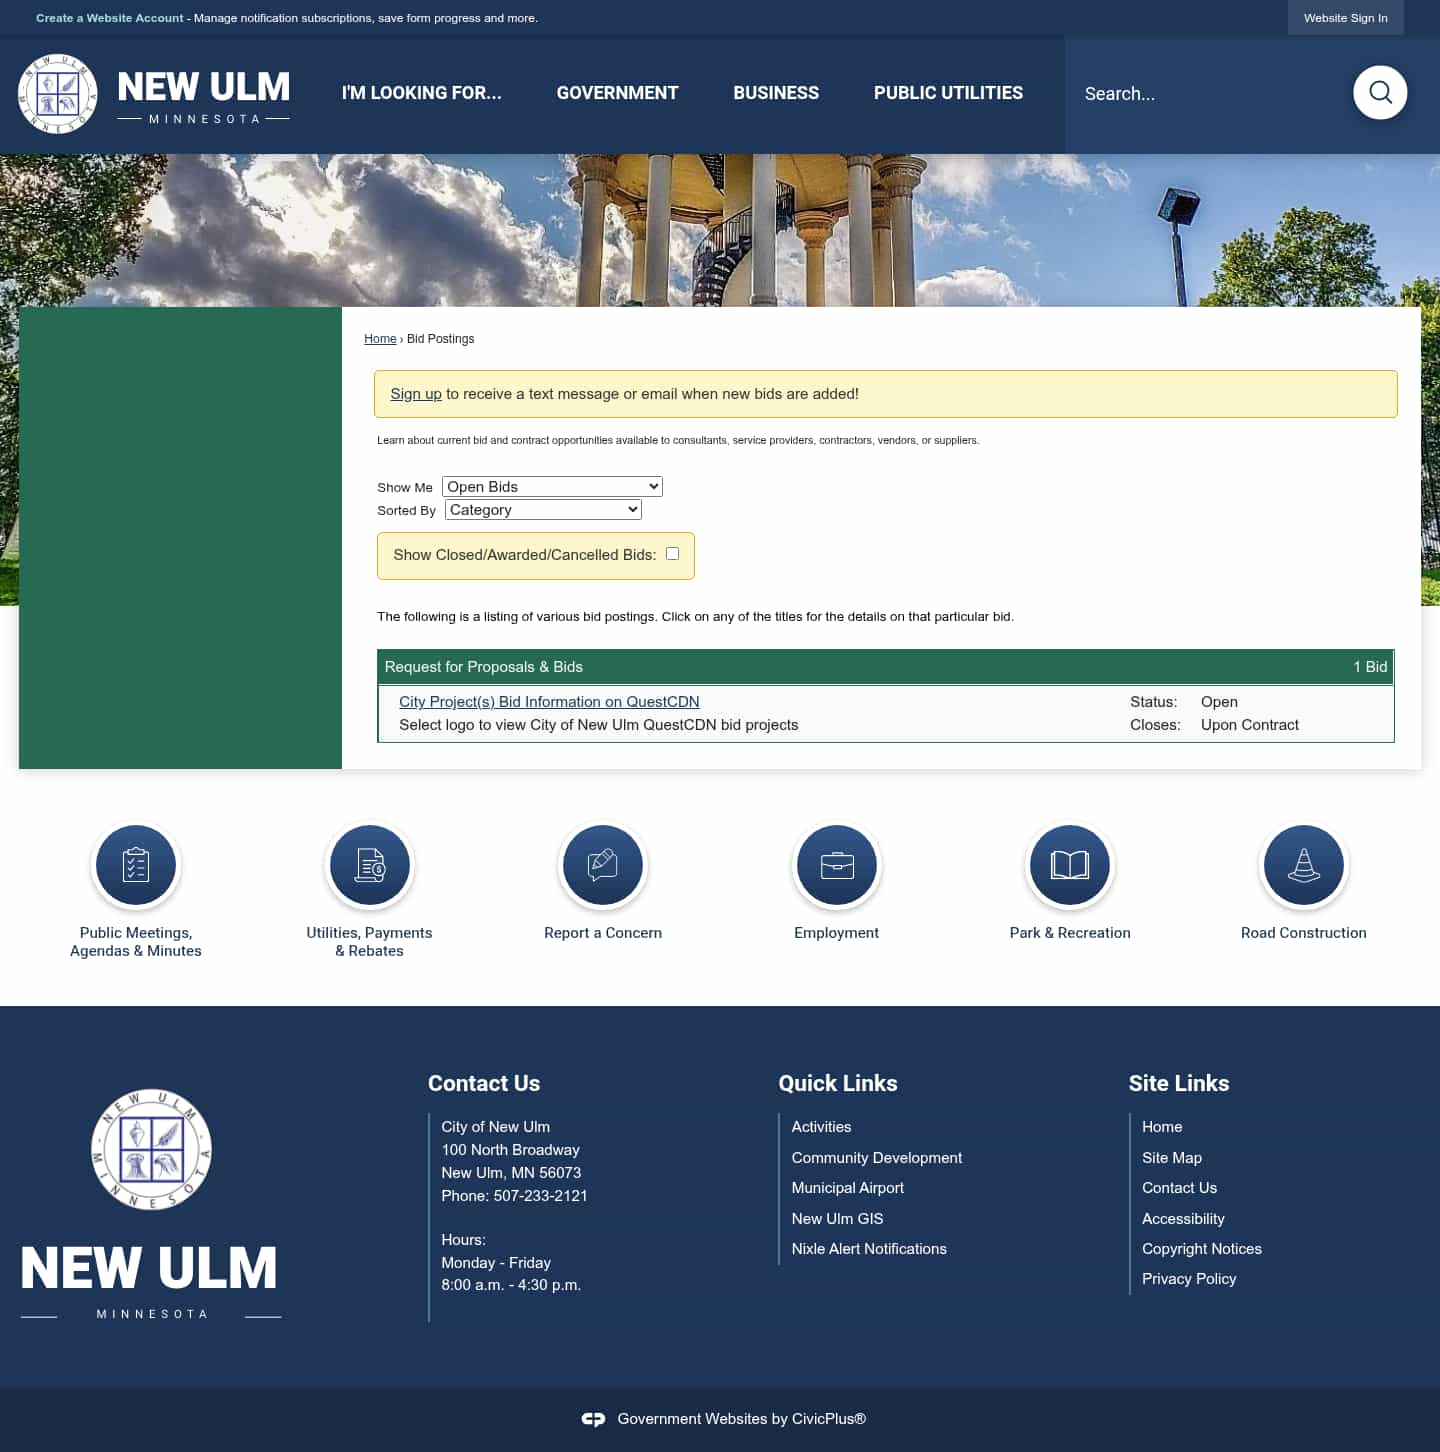Expand the I'M LOOKING FOR... menu
This screenshot has height=1452, width=1440.
click(421, 93)
